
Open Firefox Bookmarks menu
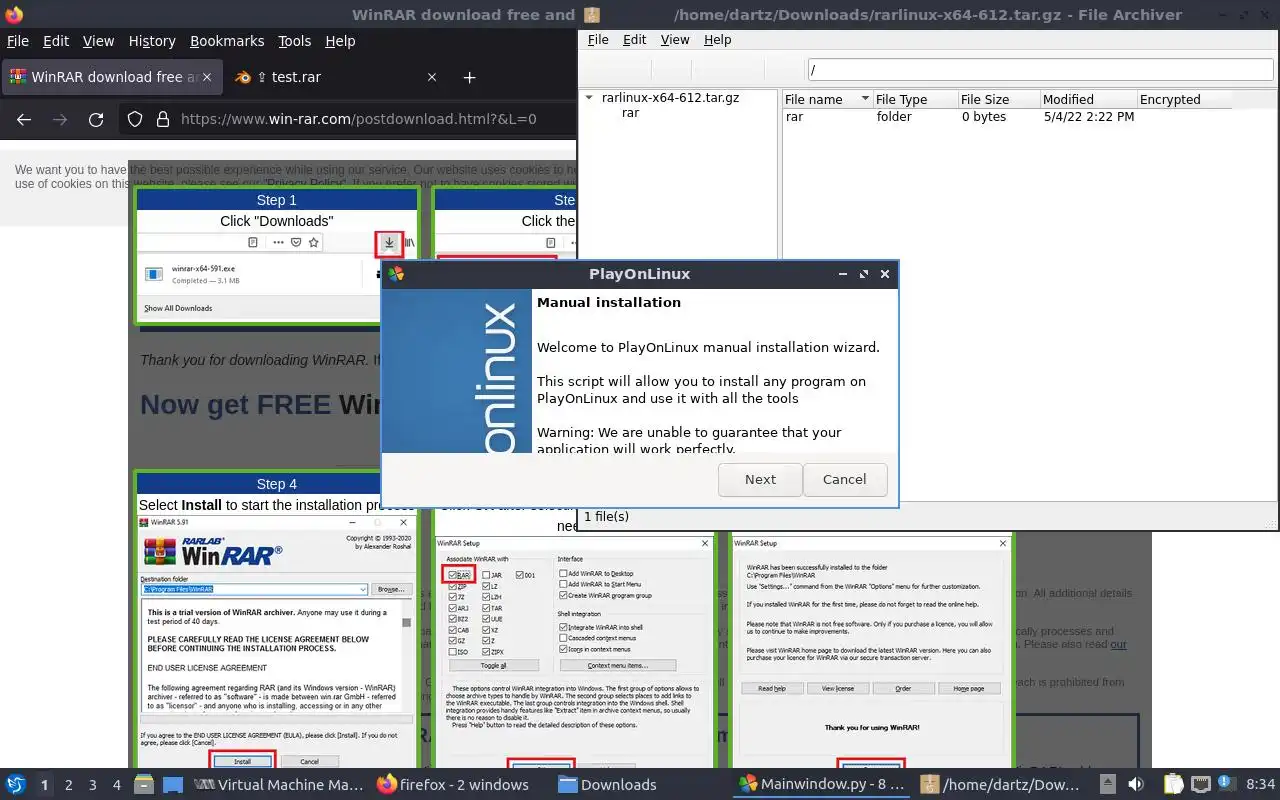click(227, 41)
